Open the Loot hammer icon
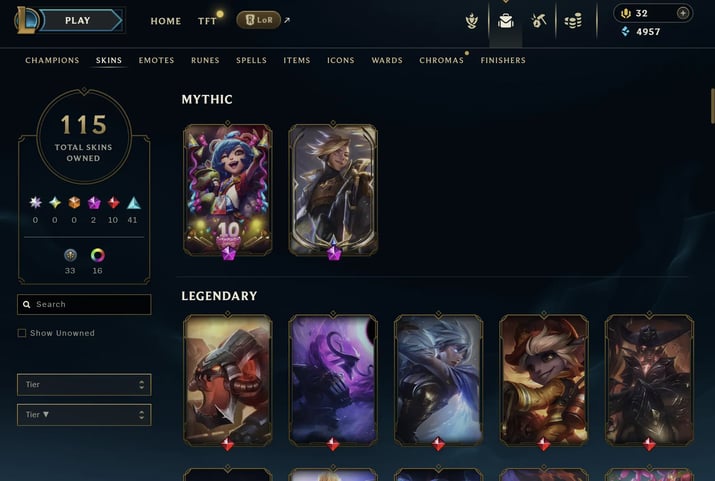 (539, 21)
